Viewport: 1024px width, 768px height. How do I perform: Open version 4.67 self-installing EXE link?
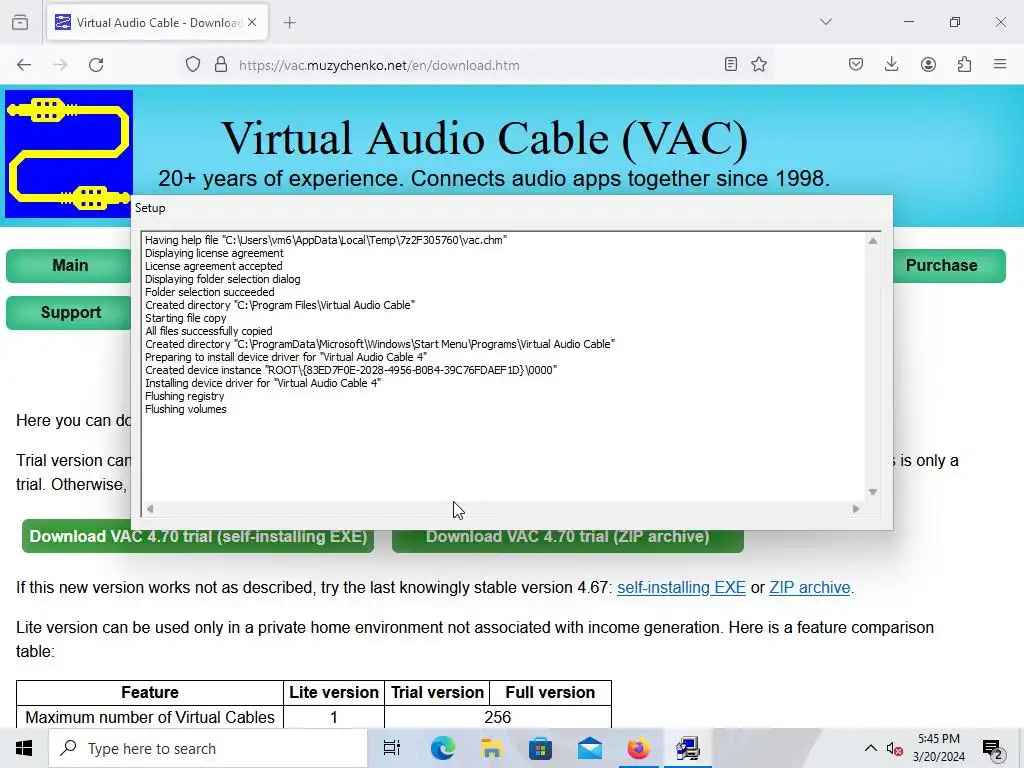click(x=681, y=588)
